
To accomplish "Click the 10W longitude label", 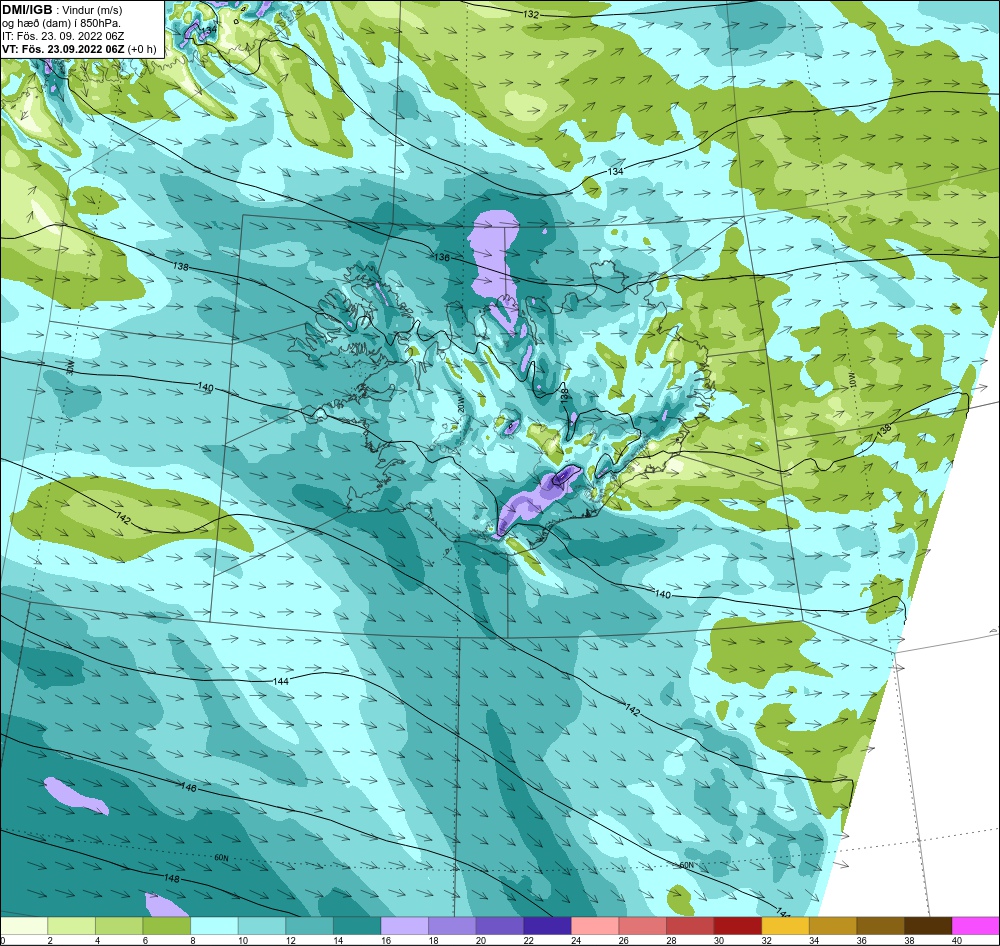I will [x=851, y=380].
